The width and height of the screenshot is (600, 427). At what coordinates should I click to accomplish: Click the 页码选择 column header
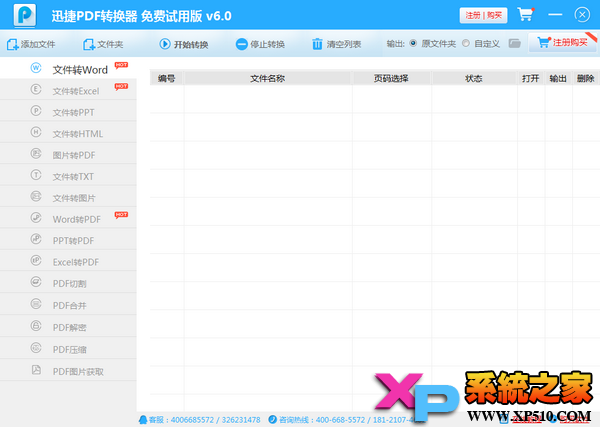point(391,78)
